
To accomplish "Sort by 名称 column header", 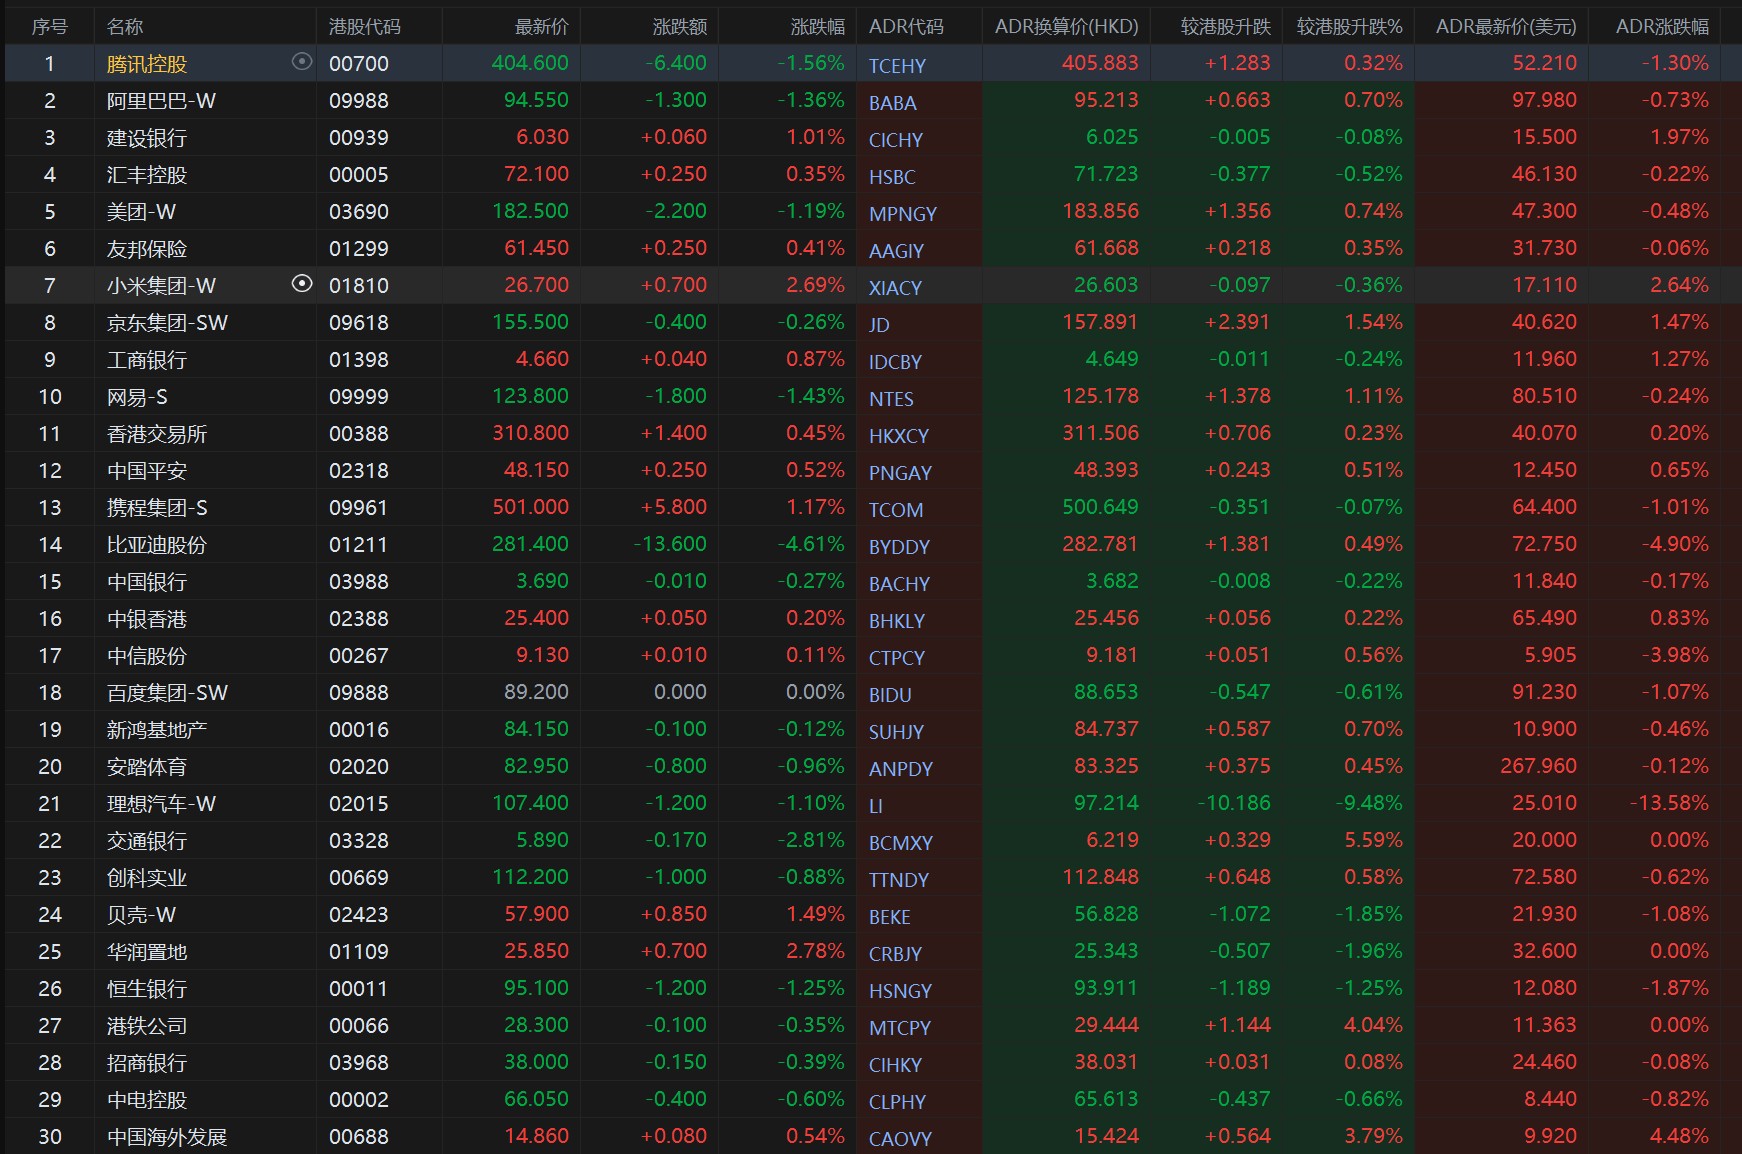I will pyautogui.click(x=125, y=27).
